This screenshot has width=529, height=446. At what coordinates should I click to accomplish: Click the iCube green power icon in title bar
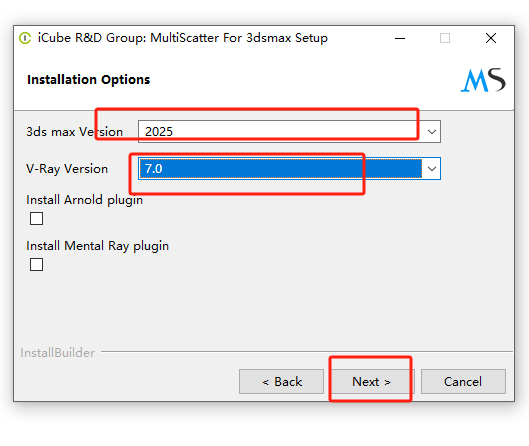(x=25, y=38)
